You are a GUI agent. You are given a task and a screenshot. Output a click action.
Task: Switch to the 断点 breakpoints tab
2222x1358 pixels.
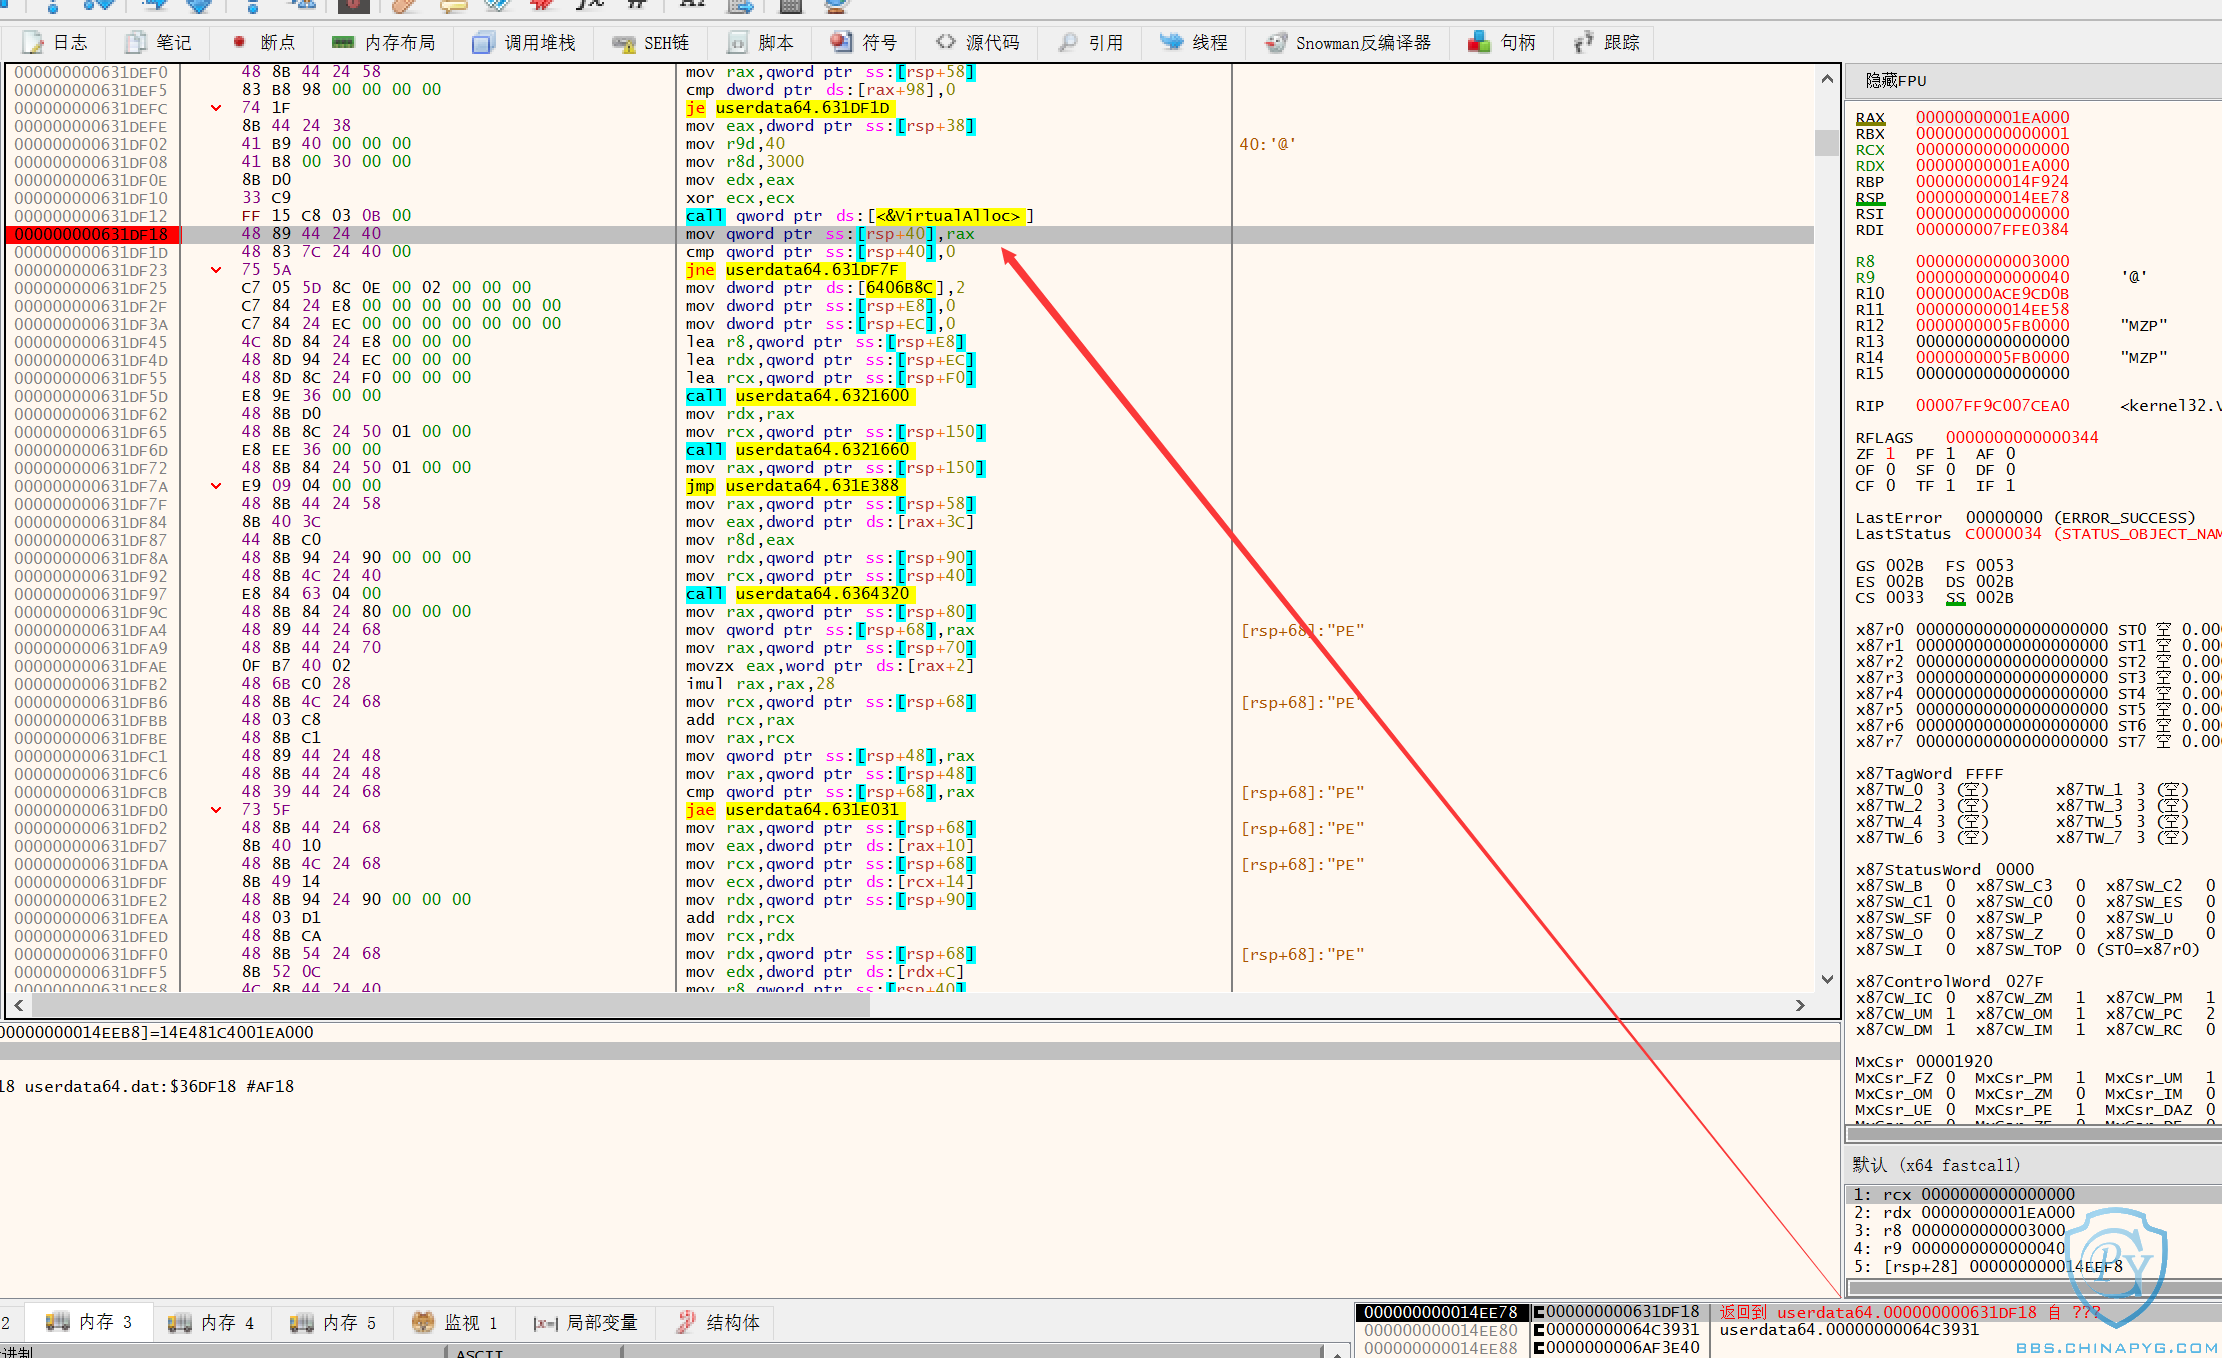(x=263, y=43)
